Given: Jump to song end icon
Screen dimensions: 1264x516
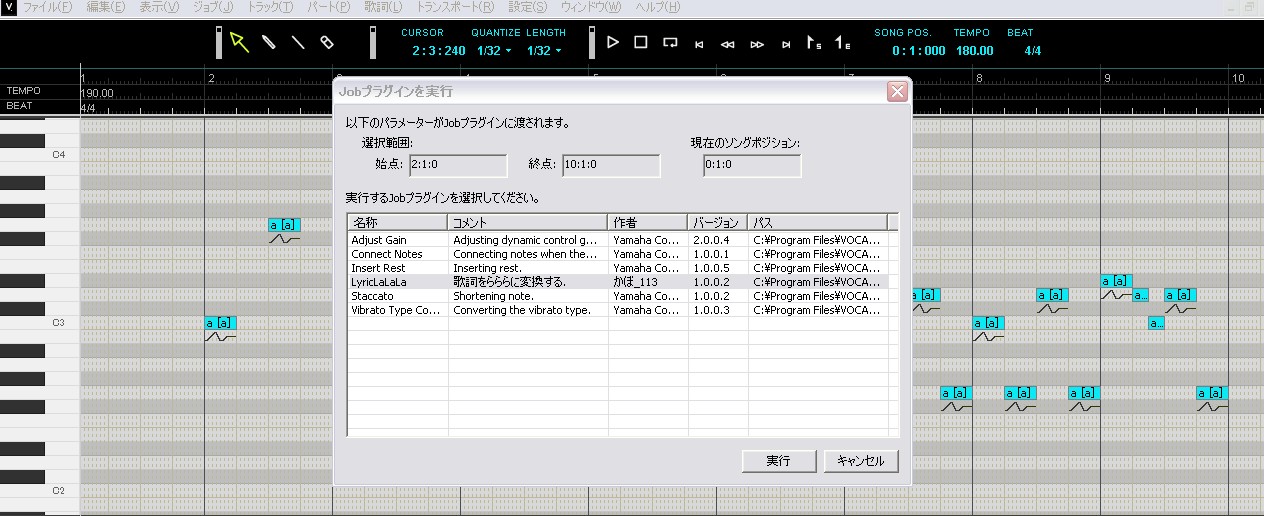Looking at the screenshot, I should coord(786,44).
